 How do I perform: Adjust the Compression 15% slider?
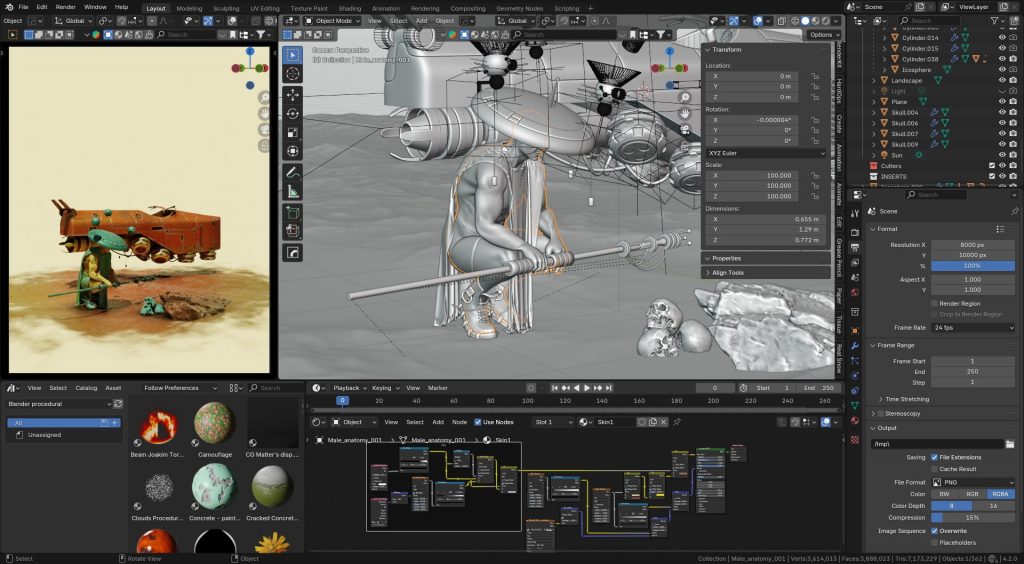[x=973, y=518]
